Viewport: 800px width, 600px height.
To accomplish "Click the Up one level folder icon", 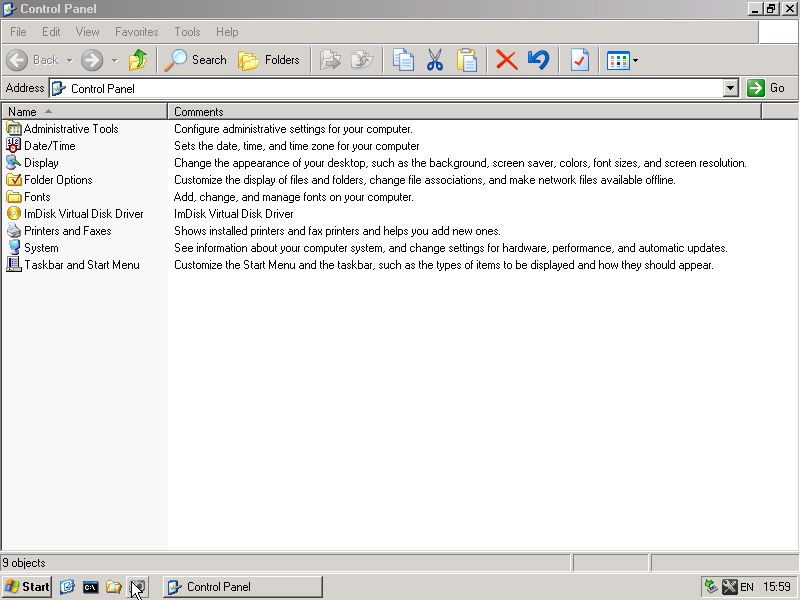I will click(x=138, y=60).
